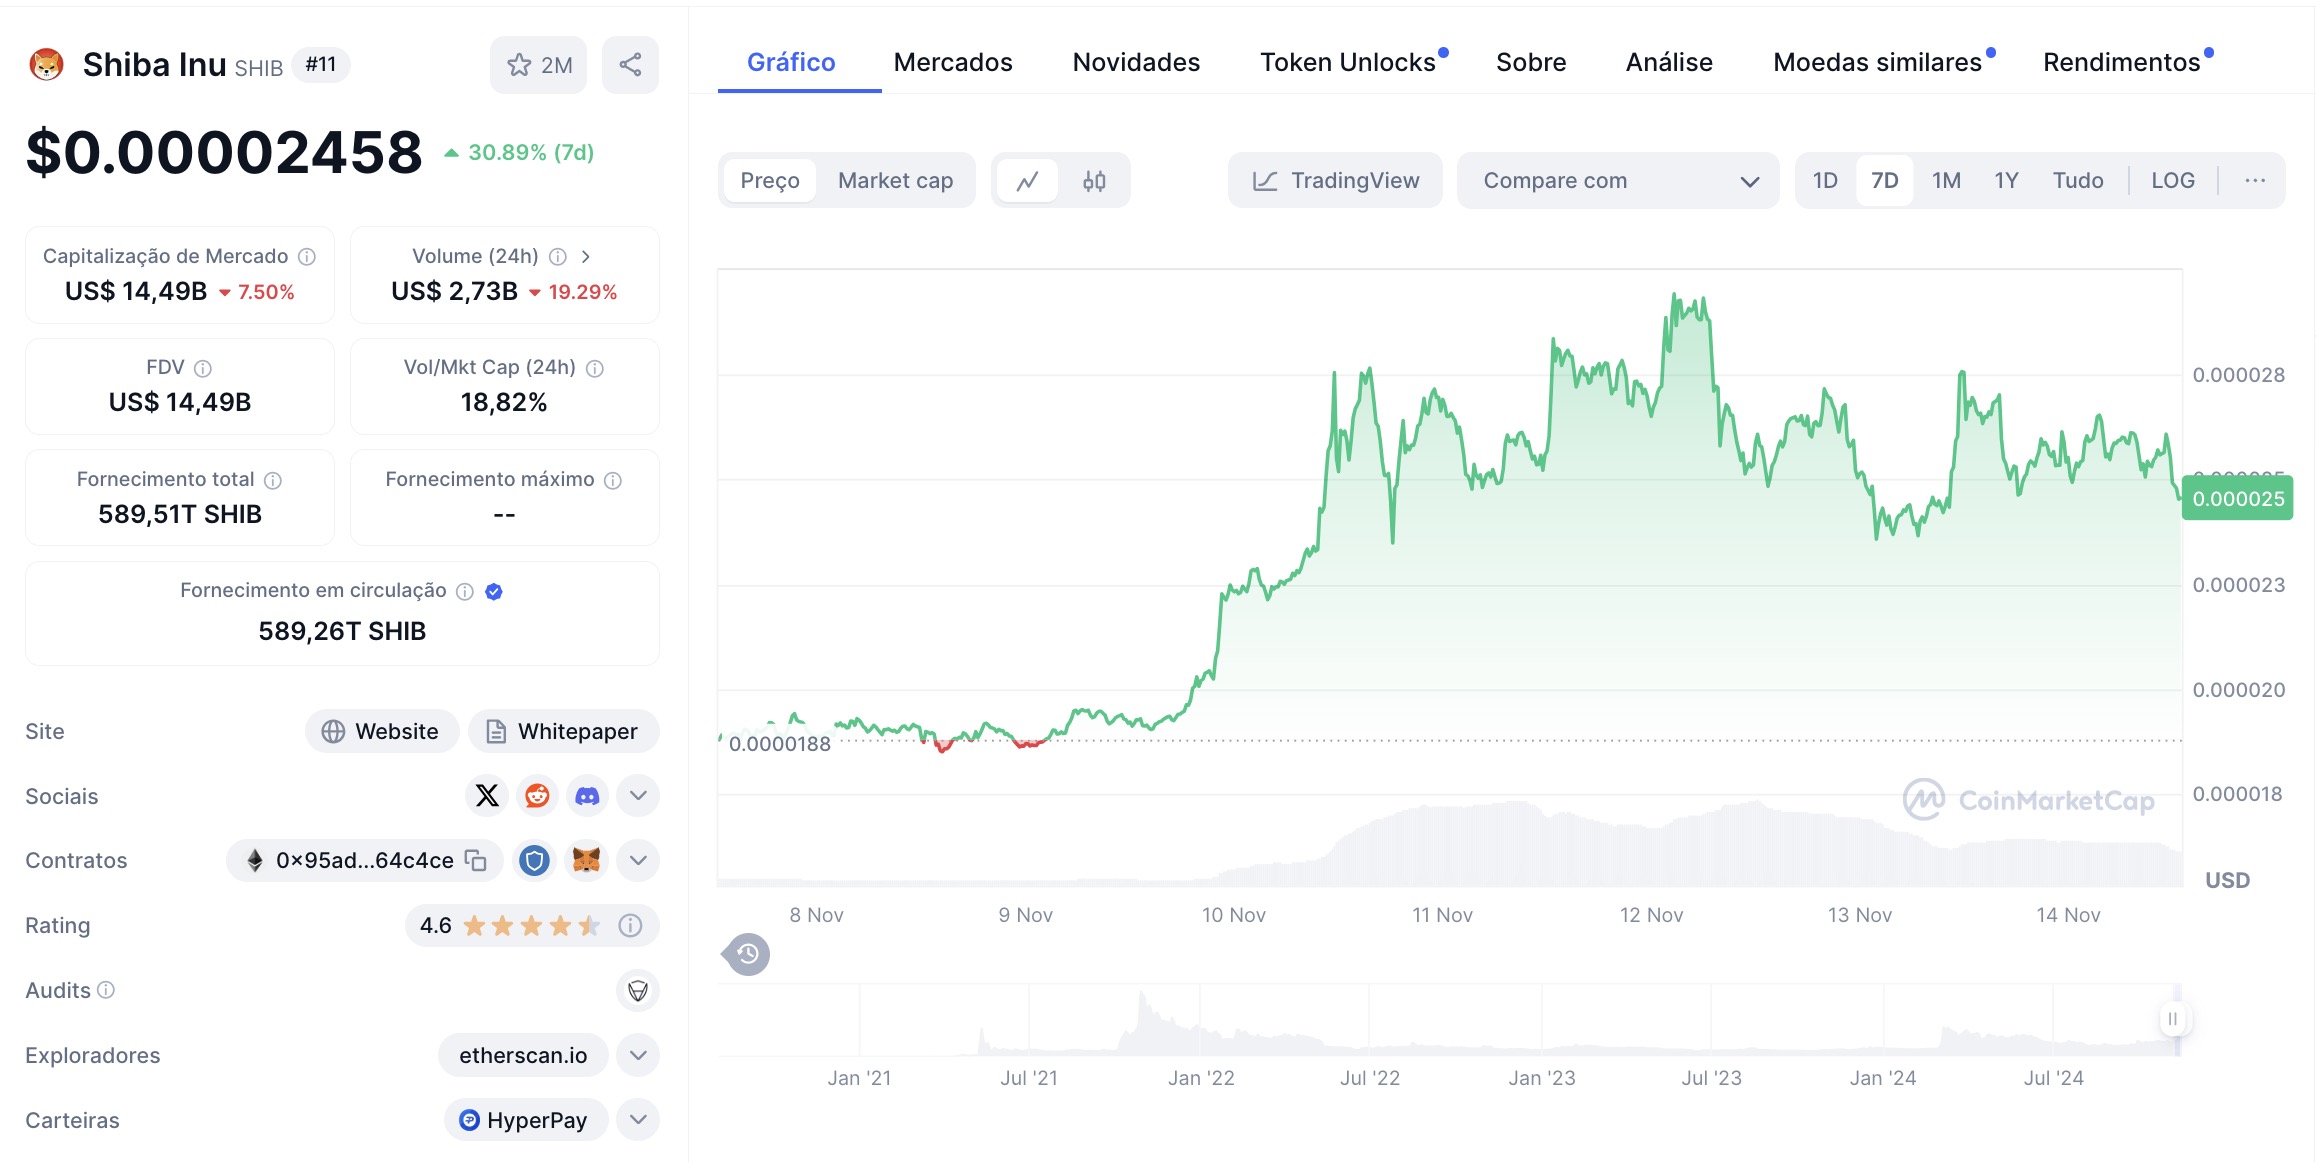
Task: Show Fornecimento em circulação info icon
Action: (465, 592)
